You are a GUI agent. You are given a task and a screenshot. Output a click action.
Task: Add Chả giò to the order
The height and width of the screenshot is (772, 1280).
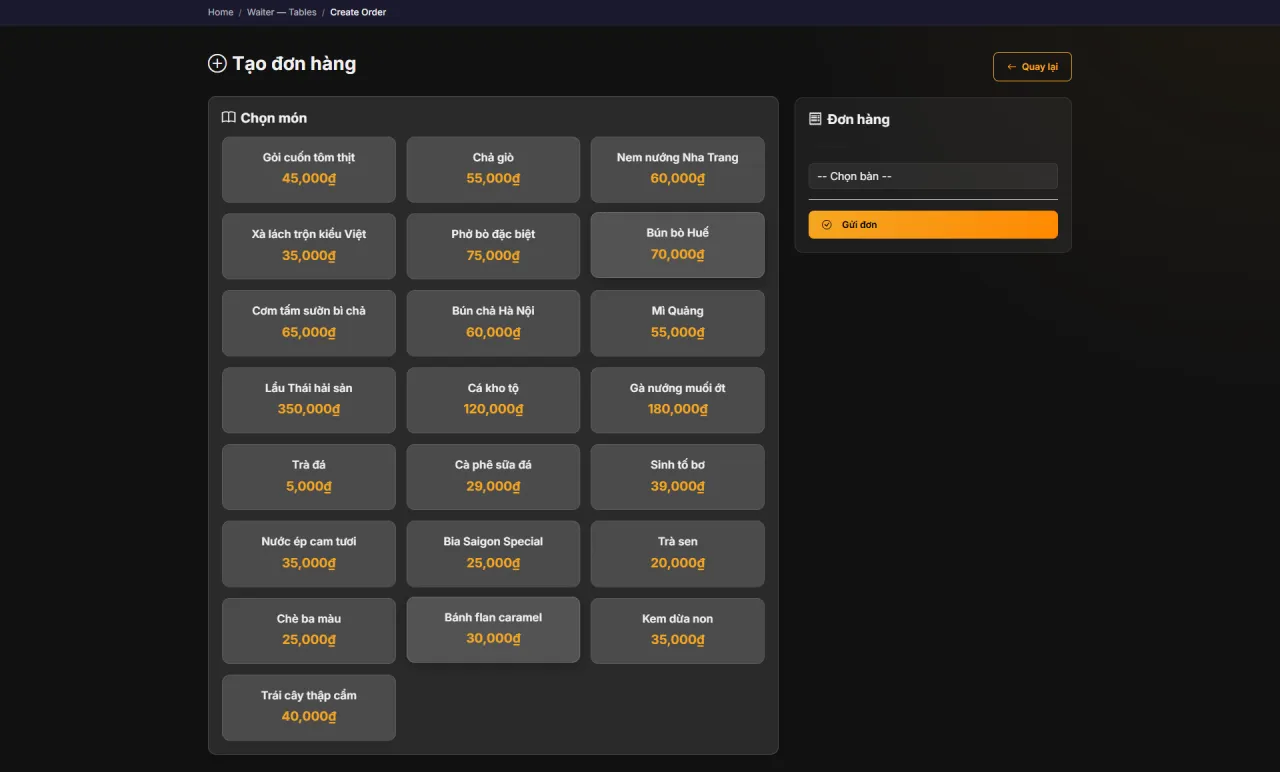click(x=493, y=170)
